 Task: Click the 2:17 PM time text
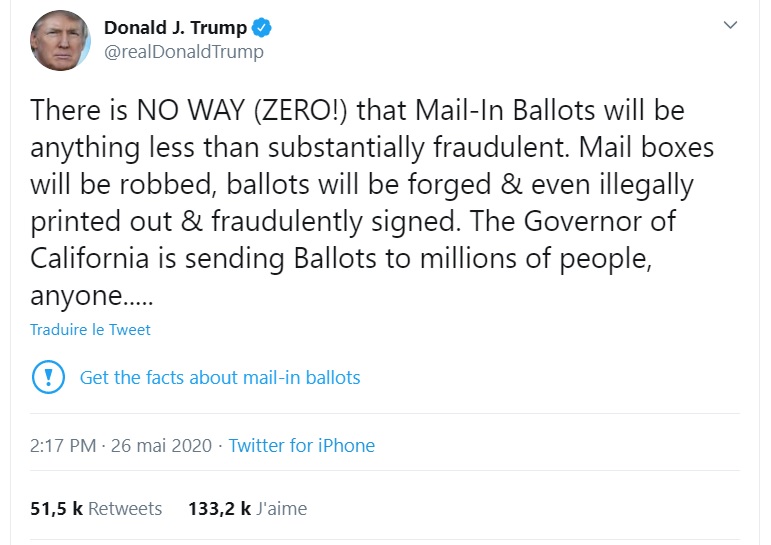(x=63, y=446)
